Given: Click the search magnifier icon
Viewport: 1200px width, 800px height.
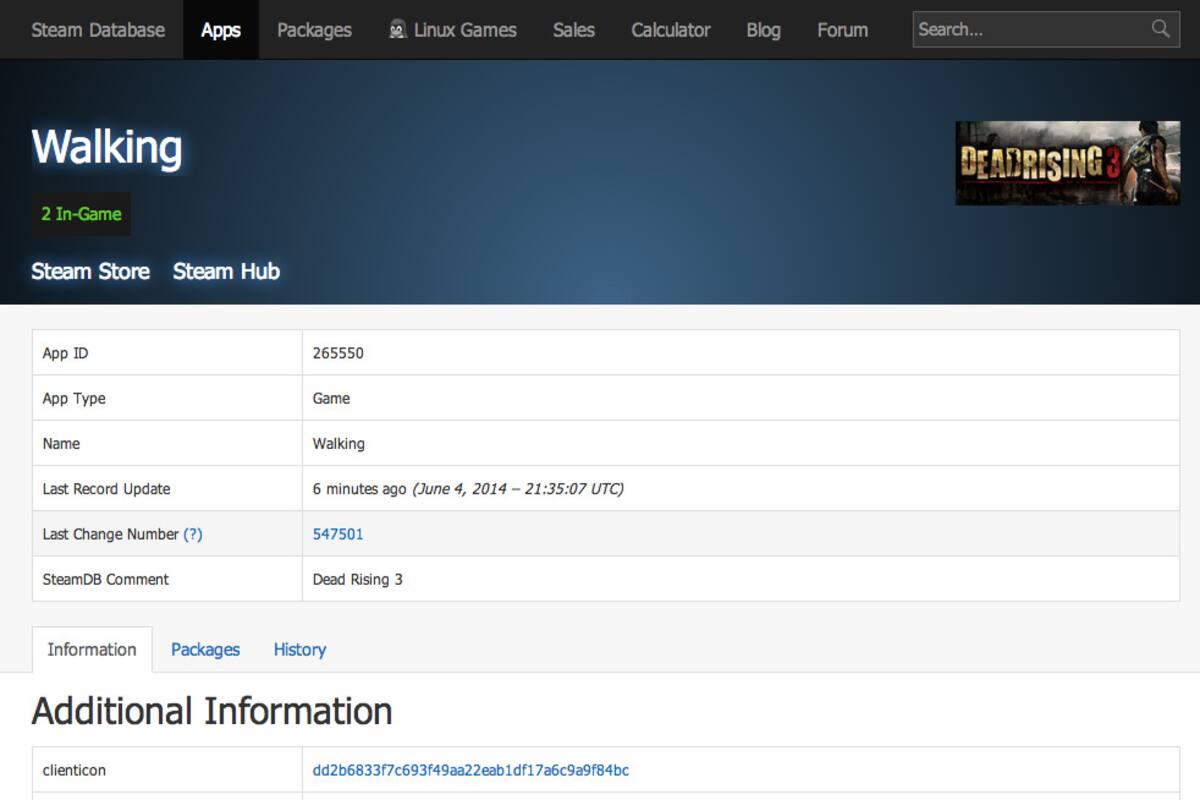Looking at the screenshot, I should click(1160, 29).
